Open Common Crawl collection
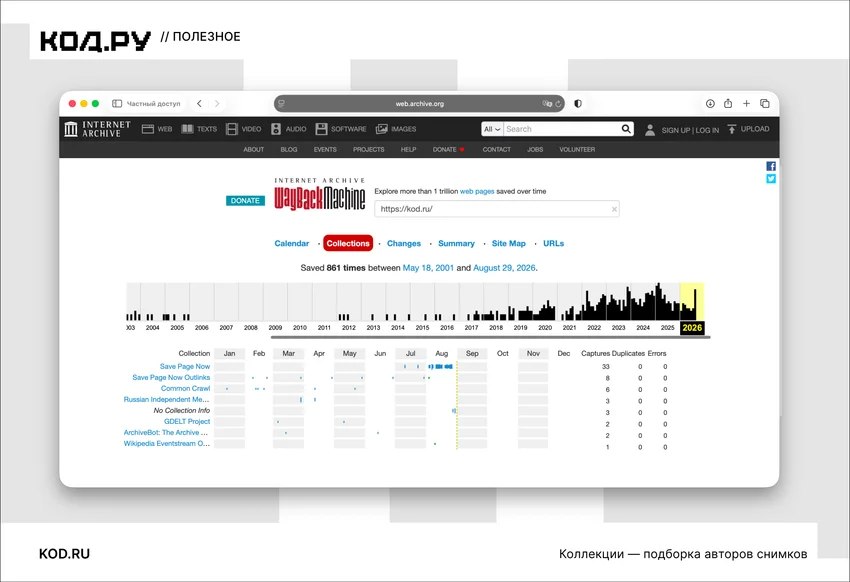 pos(185,389)
